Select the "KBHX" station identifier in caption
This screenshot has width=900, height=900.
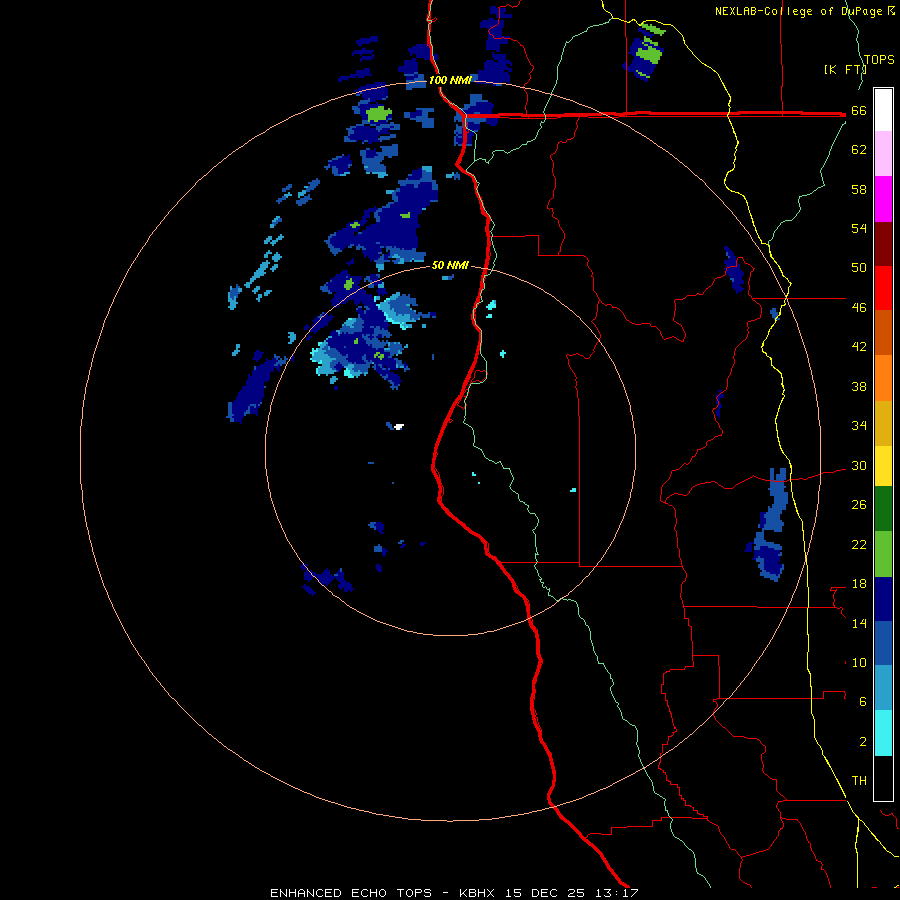[479, 893]
